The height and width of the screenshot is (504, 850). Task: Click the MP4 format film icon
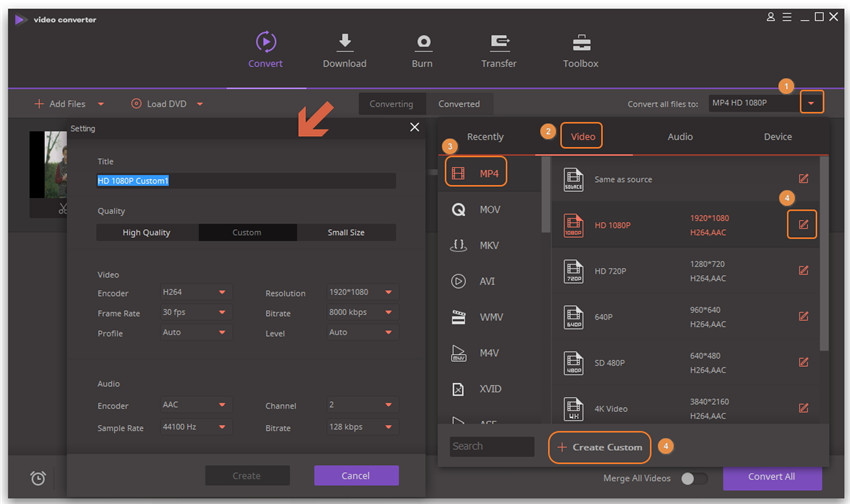[459, 173]
